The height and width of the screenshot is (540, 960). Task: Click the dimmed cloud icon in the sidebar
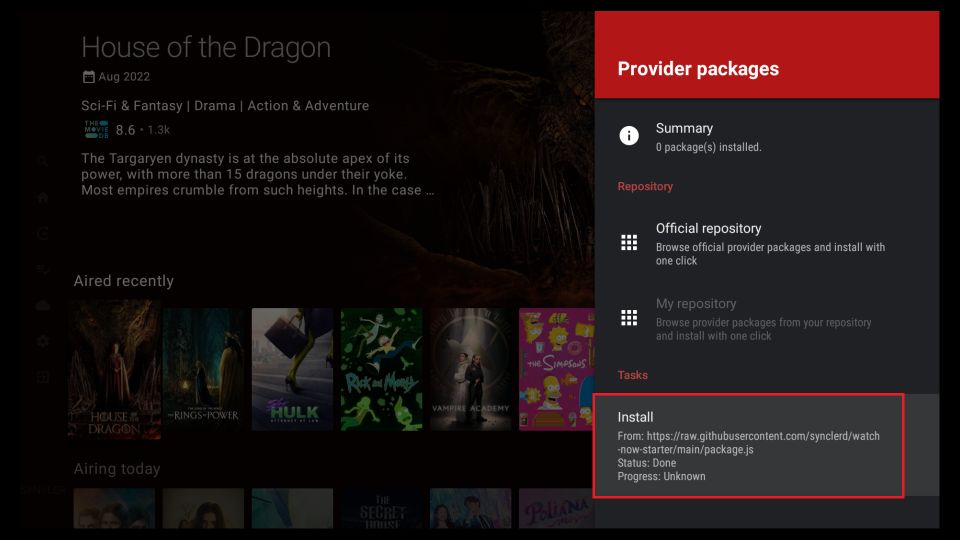(x=42, y=306)
